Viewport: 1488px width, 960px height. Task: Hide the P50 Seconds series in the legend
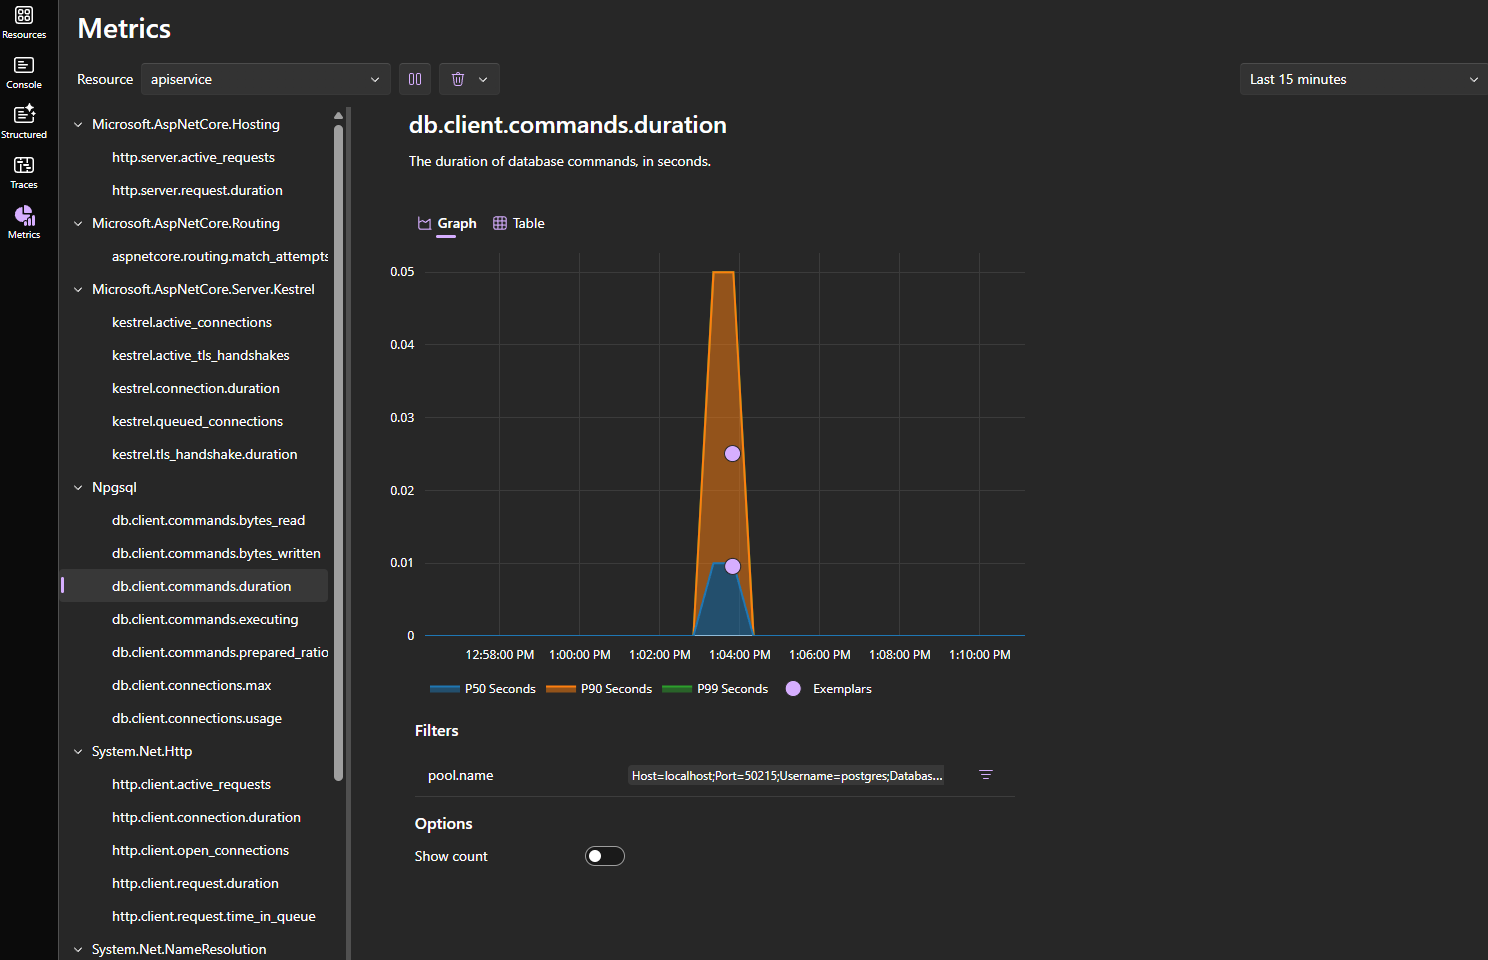tap(483, 688)
